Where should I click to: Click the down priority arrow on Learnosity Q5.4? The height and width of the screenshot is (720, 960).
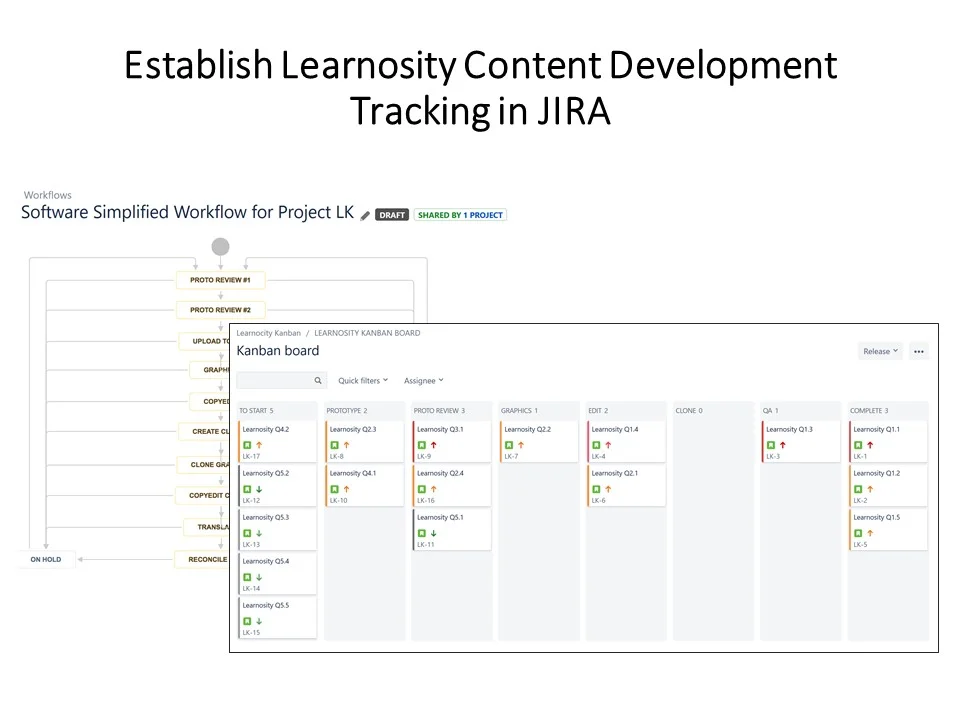point(259,577)
